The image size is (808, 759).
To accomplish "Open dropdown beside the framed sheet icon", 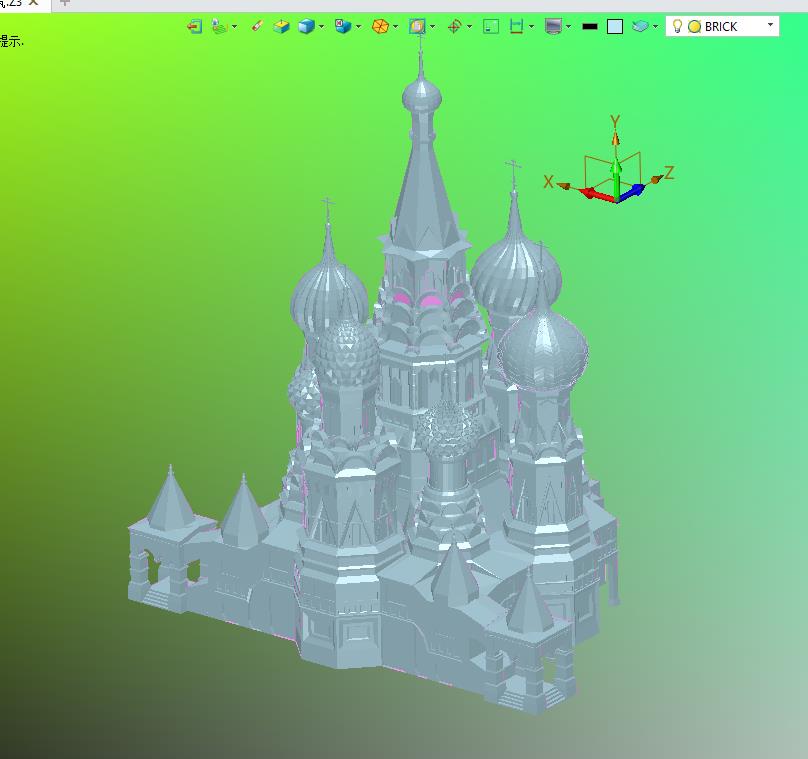I will [x=432, y=26].
